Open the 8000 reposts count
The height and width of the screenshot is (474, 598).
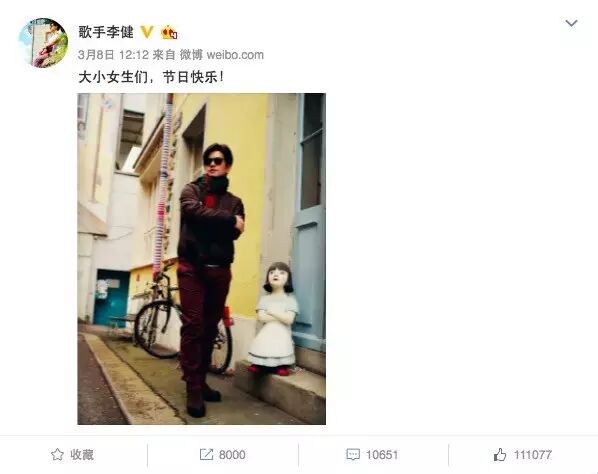click(x=232, y=455)
